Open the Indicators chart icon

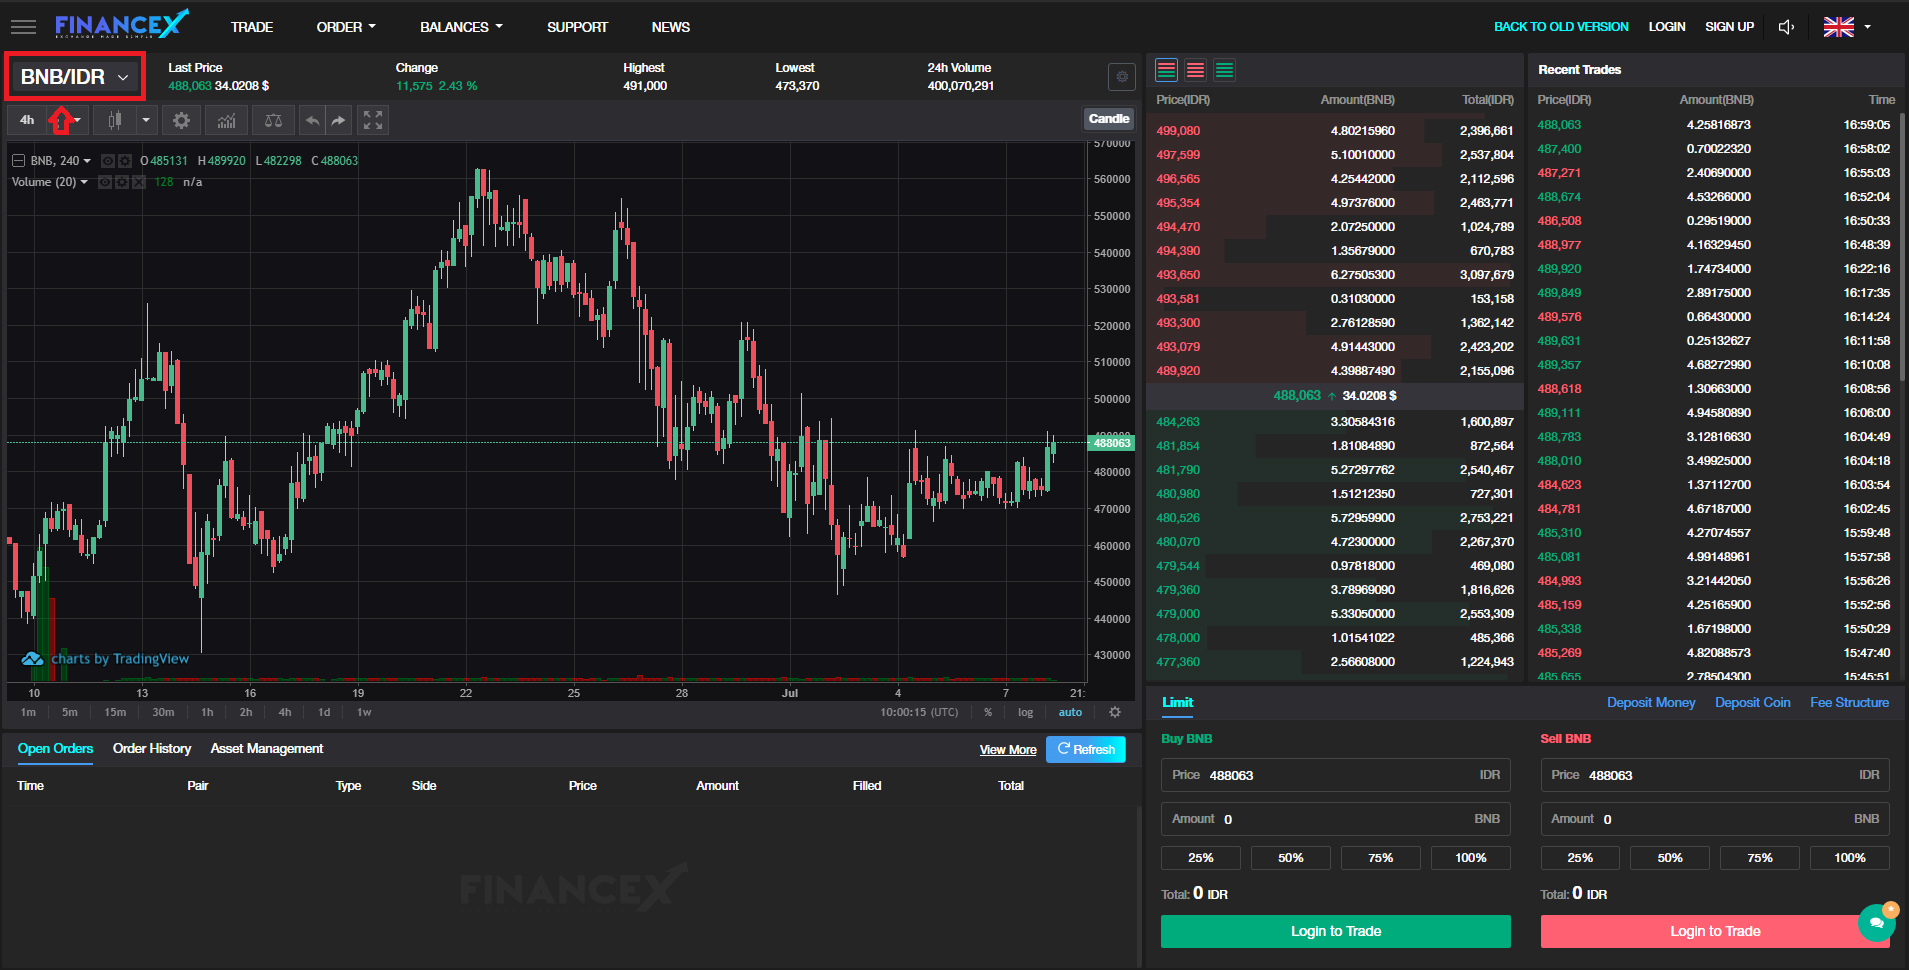pos(227,120)
